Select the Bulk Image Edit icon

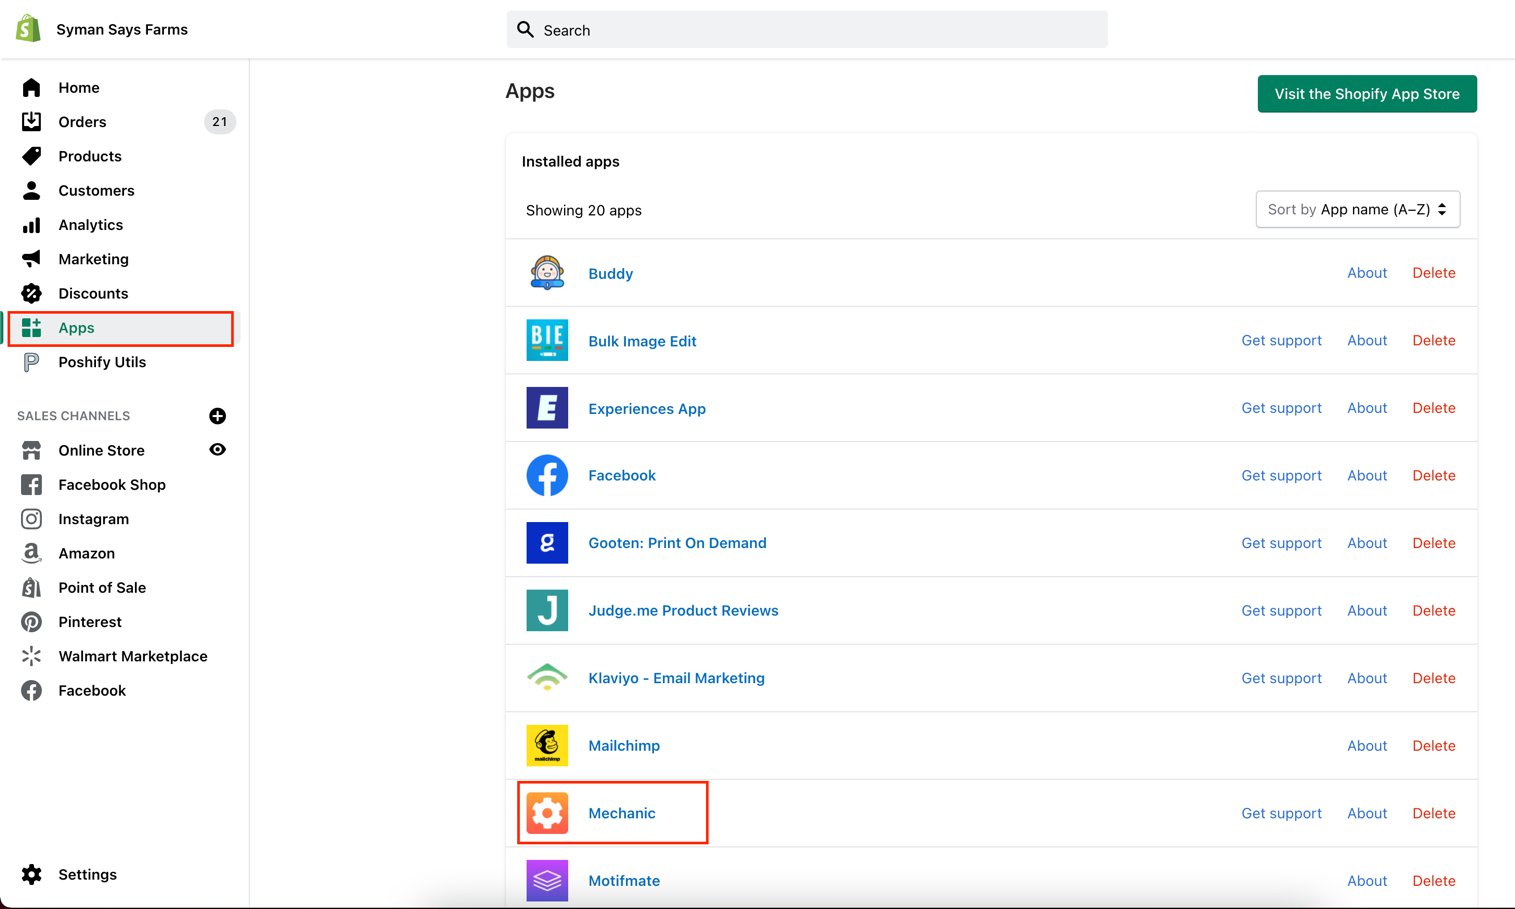point(547,341)
